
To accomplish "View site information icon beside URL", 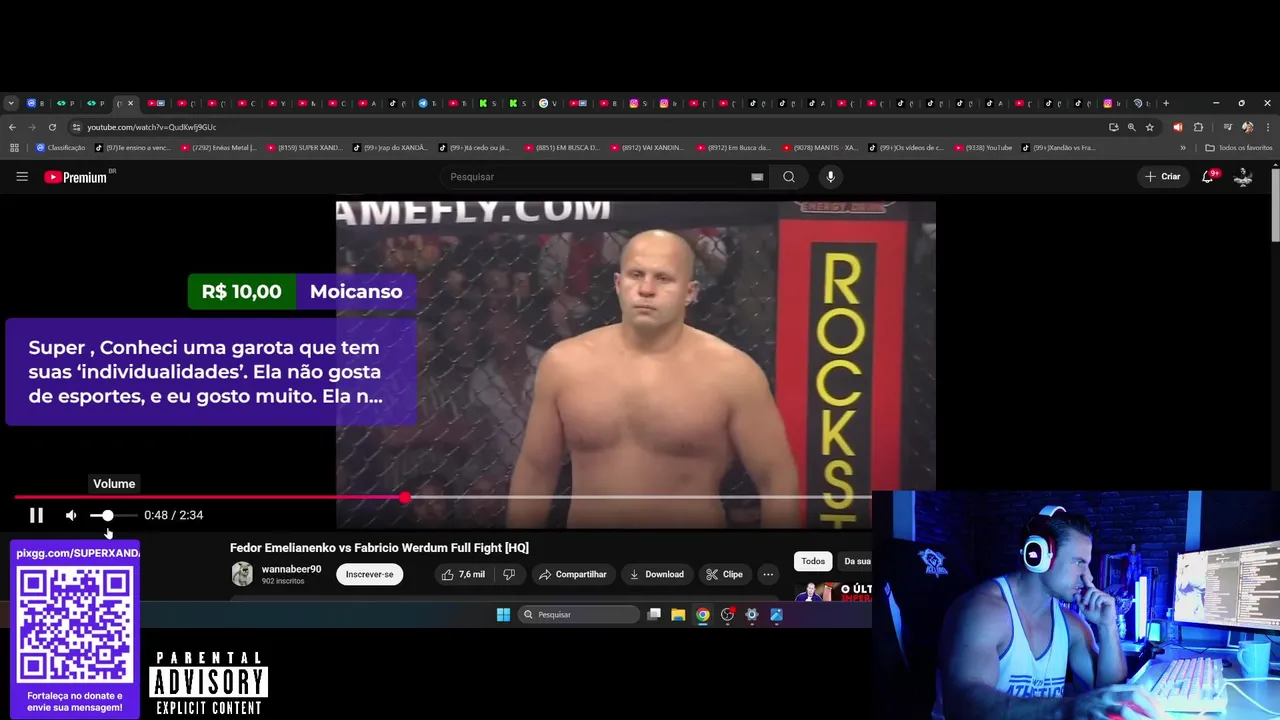I will pyautogui.click(x=76, y=127).
